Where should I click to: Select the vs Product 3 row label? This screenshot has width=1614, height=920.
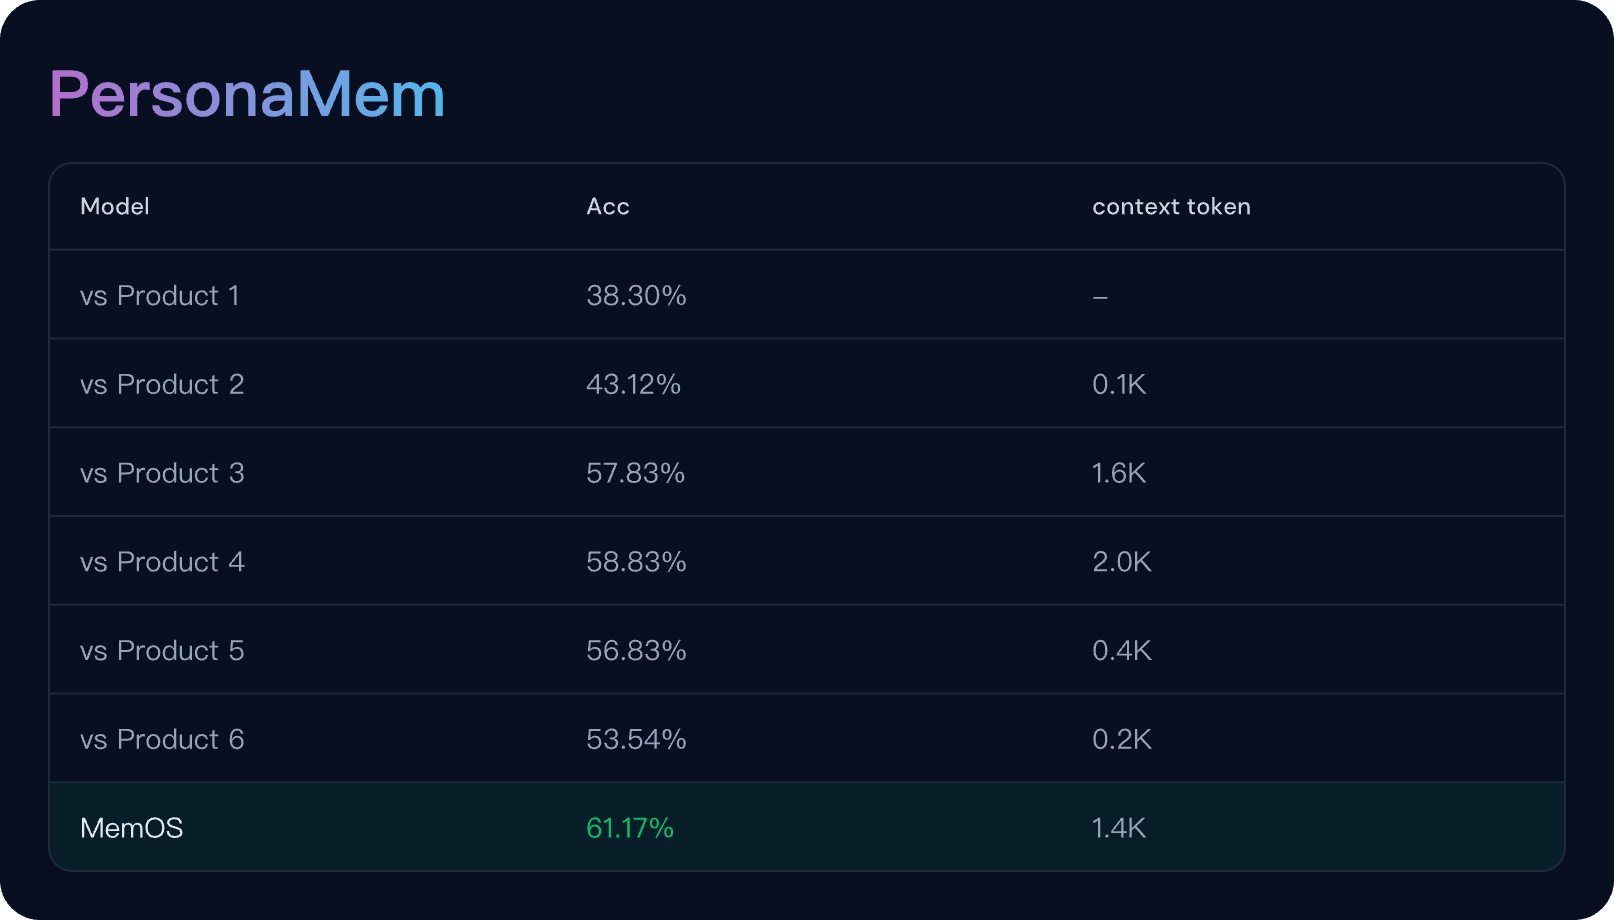click(x=162, y=473)
